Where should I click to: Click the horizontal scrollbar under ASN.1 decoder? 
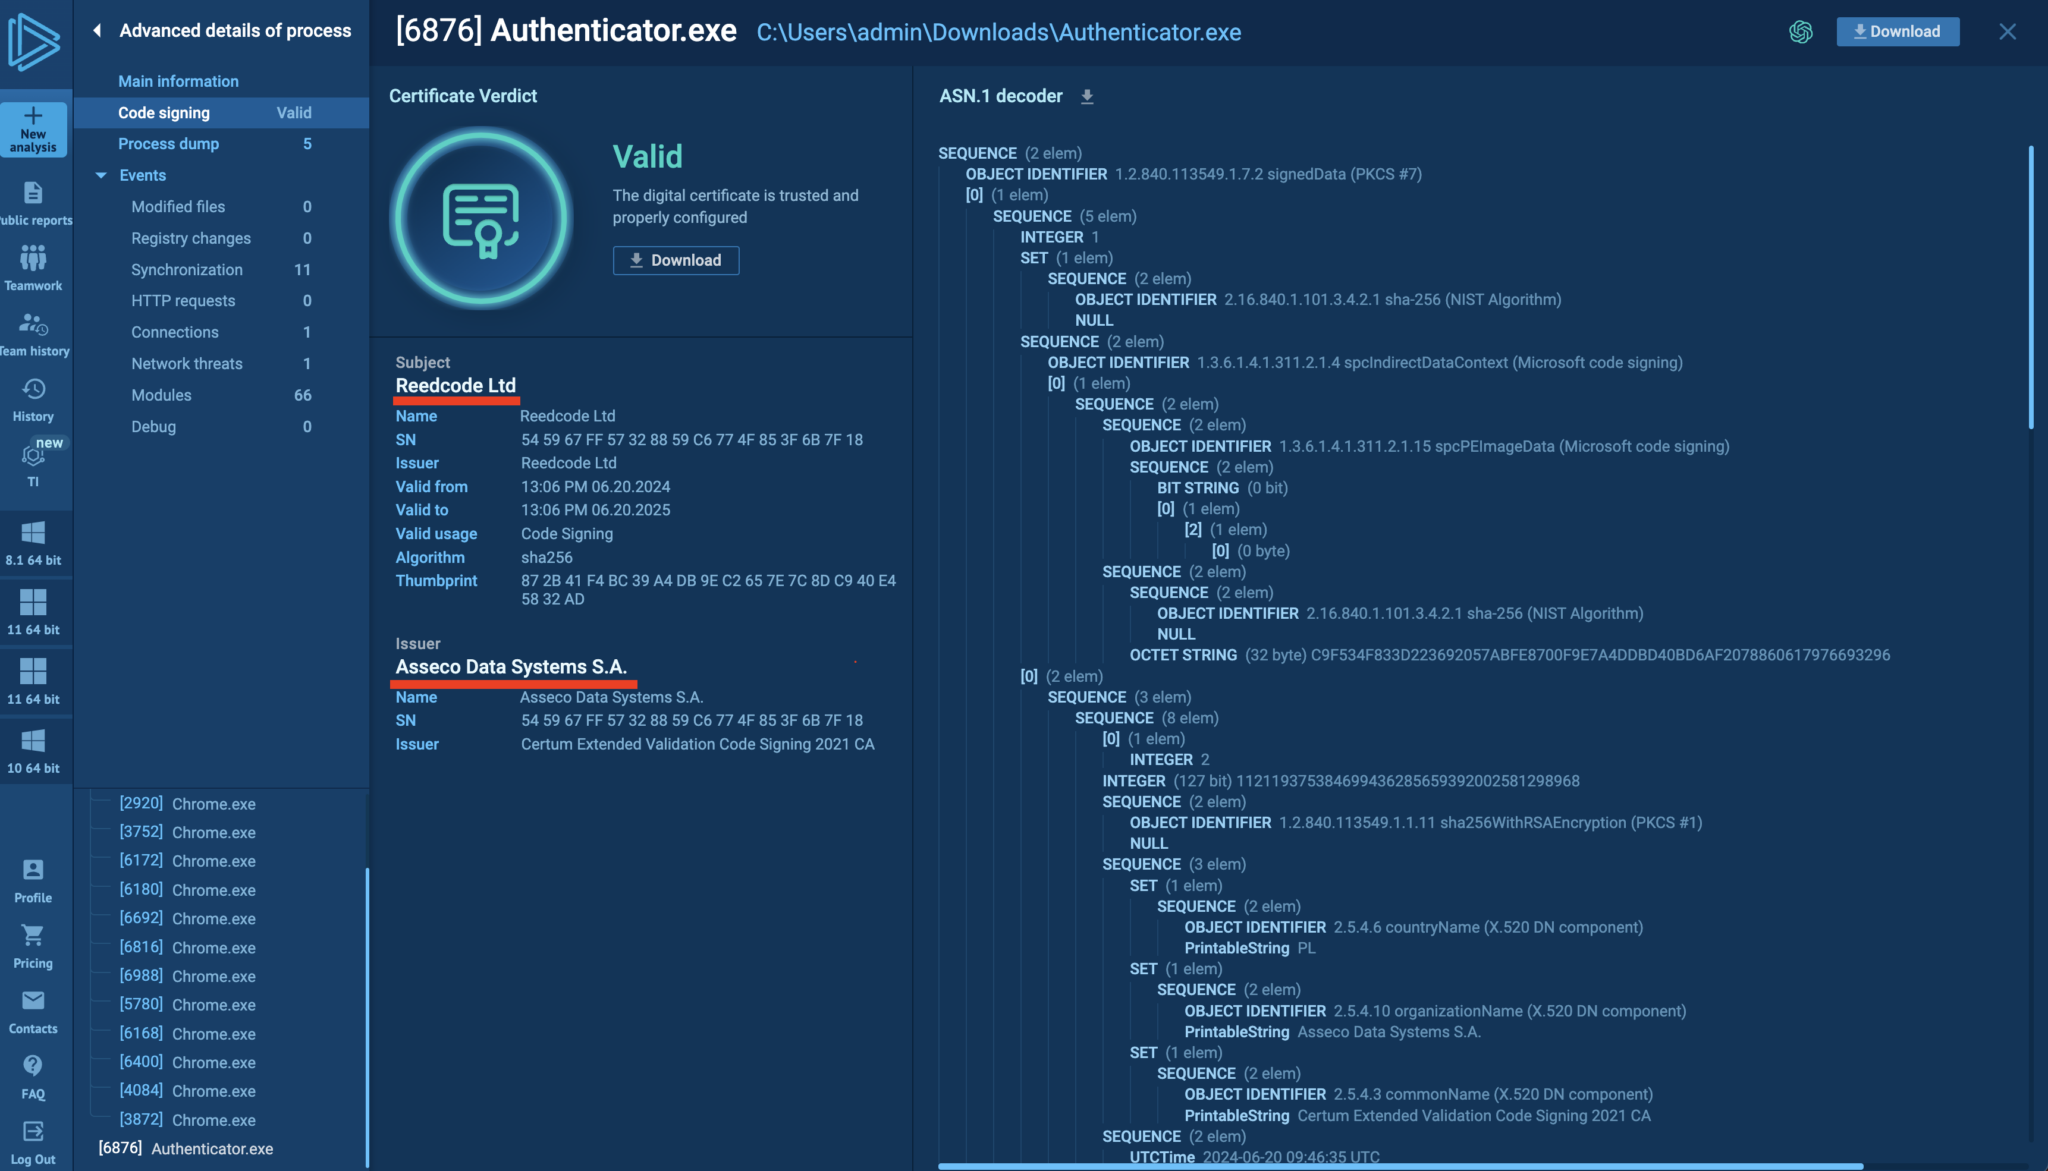tap(1400, 1165)
